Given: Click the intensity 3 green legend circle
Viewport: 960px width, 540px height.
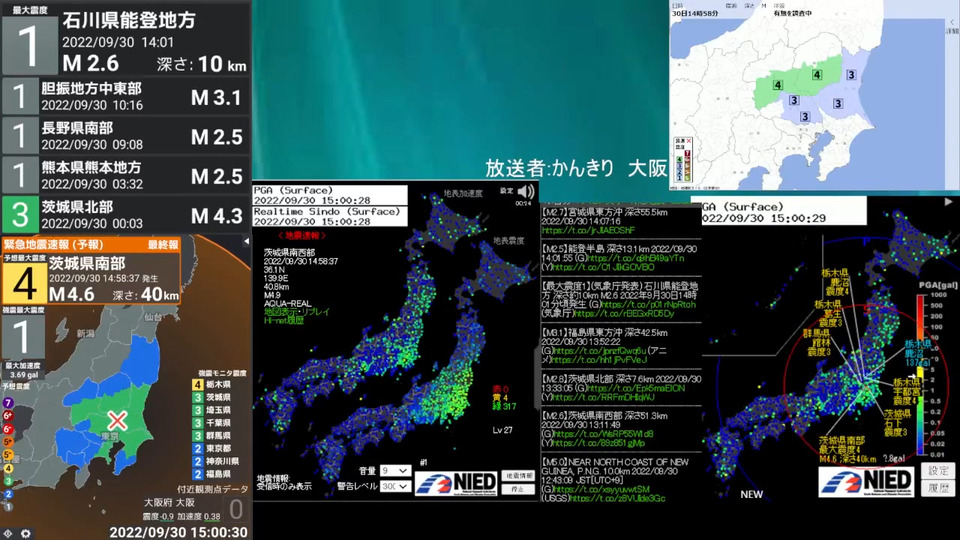Looking at the screenshot, I should 8,481.
